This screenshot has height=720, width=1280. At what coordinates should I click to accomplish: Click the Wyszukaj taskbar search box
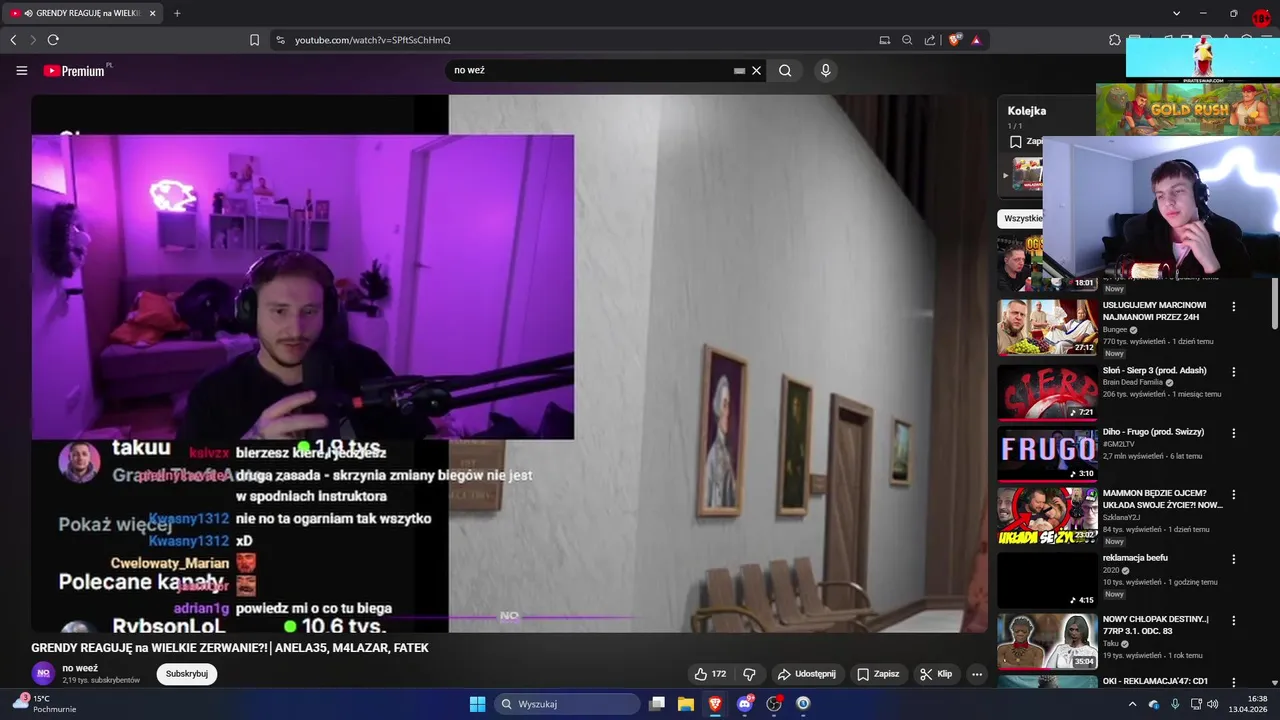point(567,704)
